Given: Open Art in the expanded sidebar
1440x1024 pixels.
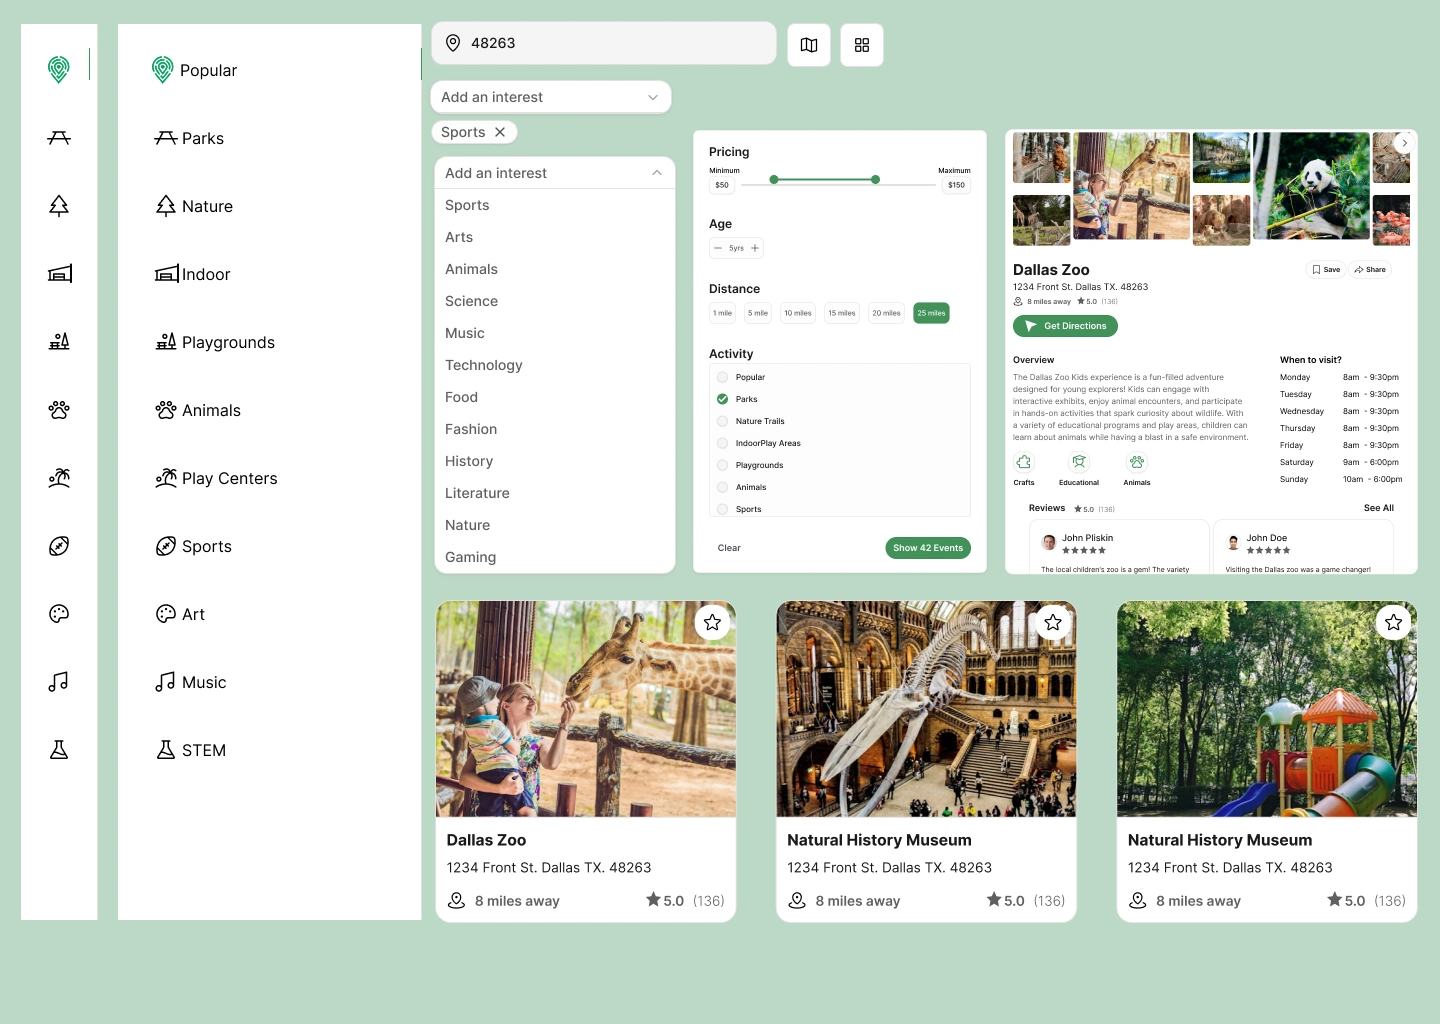Looking at the screenshot, I should tap(180, 614).
